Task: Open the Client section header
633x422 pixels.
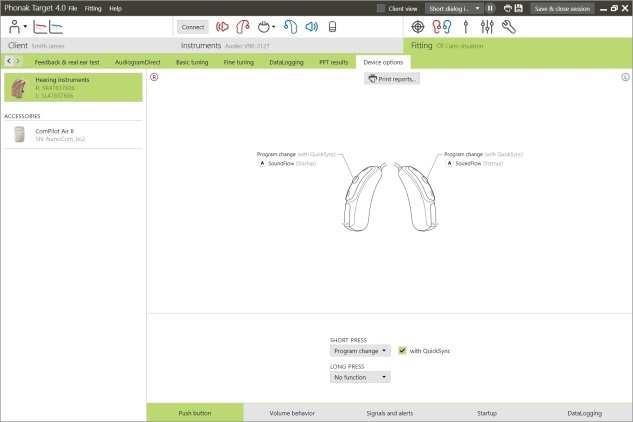Action: coord(18,45)
